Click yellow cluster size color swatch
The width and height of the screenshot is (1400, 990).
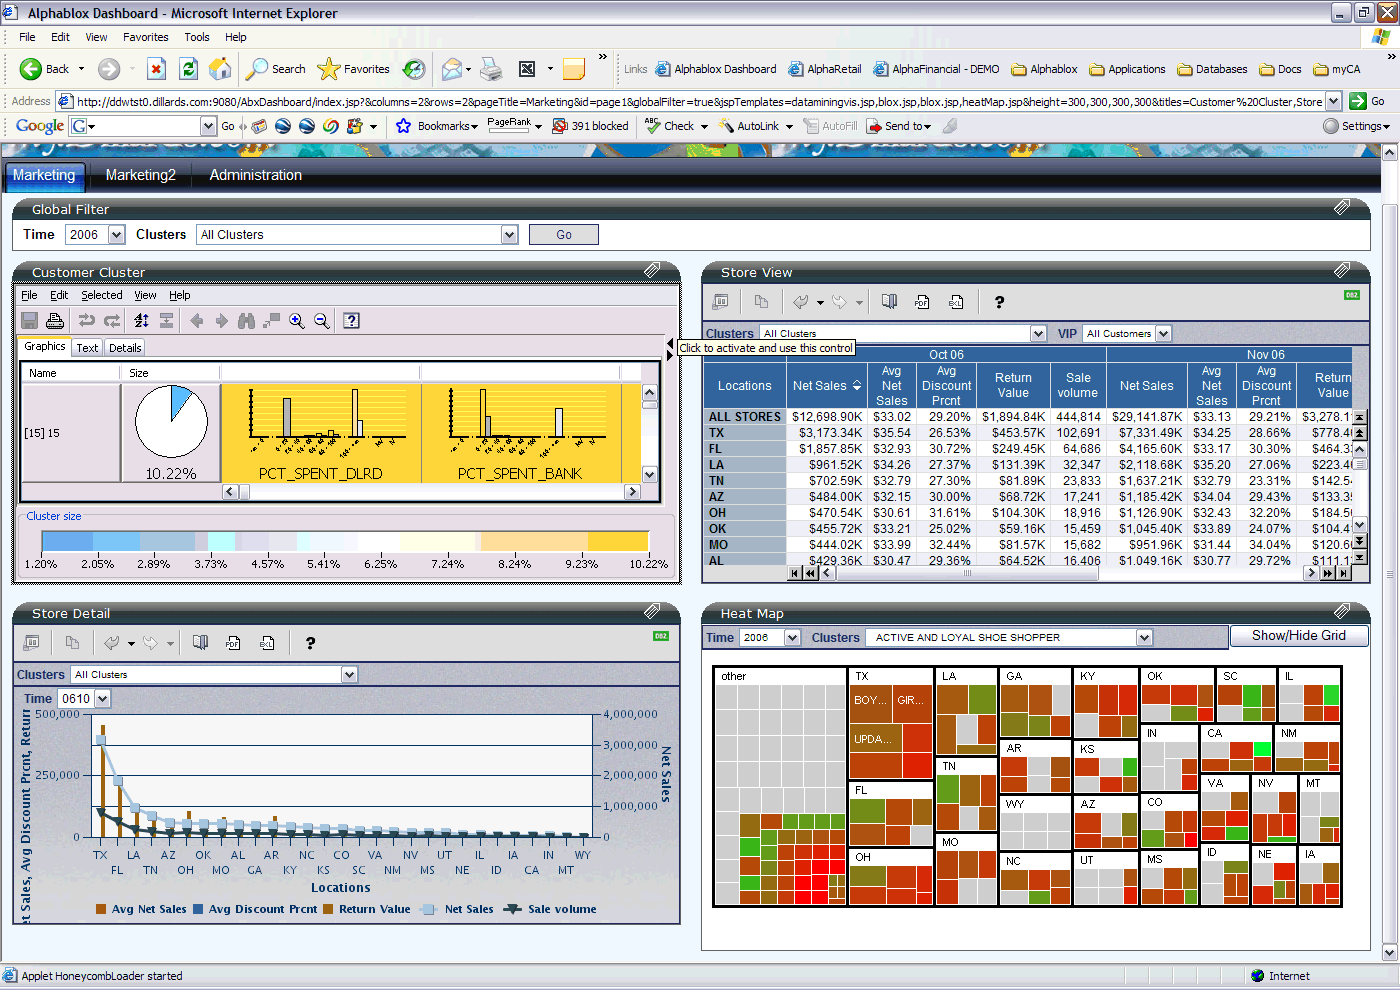click(618, 541)
